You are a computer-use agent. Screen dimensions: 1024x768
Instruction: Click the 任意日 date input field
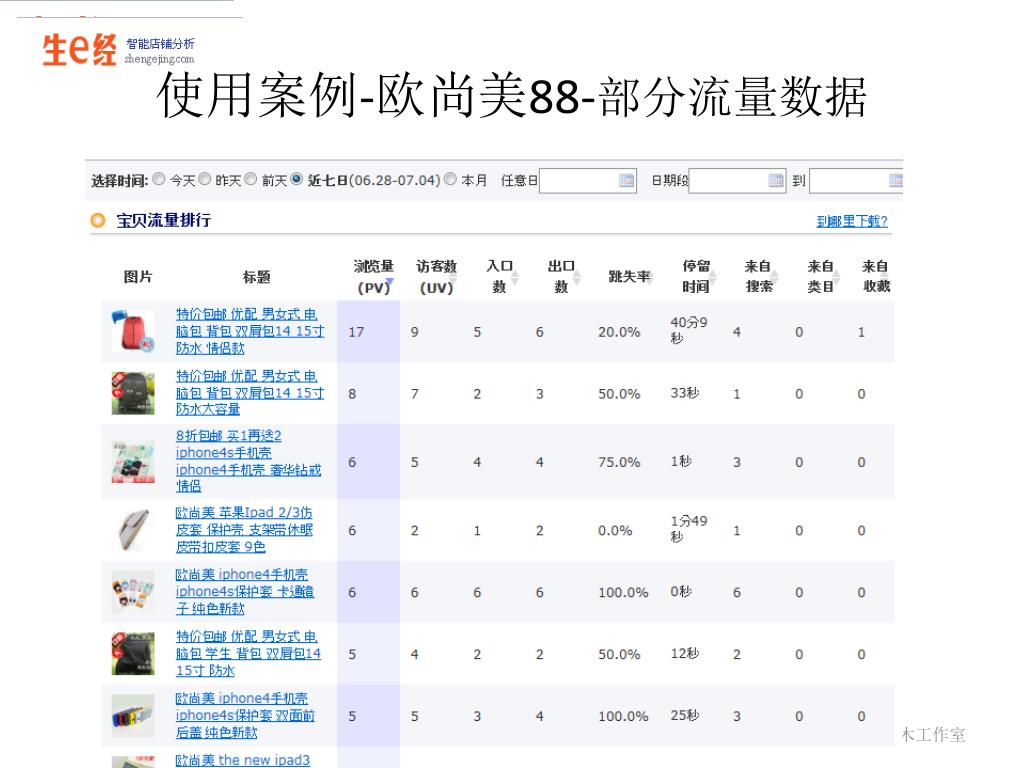(x=588, y=181)
